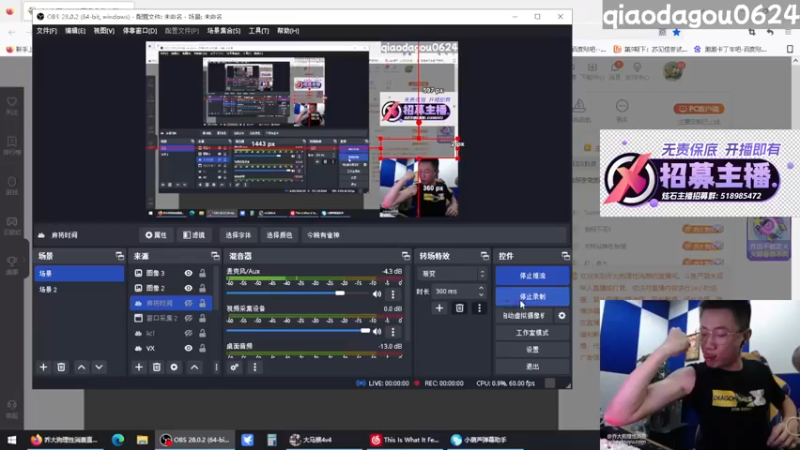Toggle lock on the VX source

pyautogui.click(x=203, y=348)
